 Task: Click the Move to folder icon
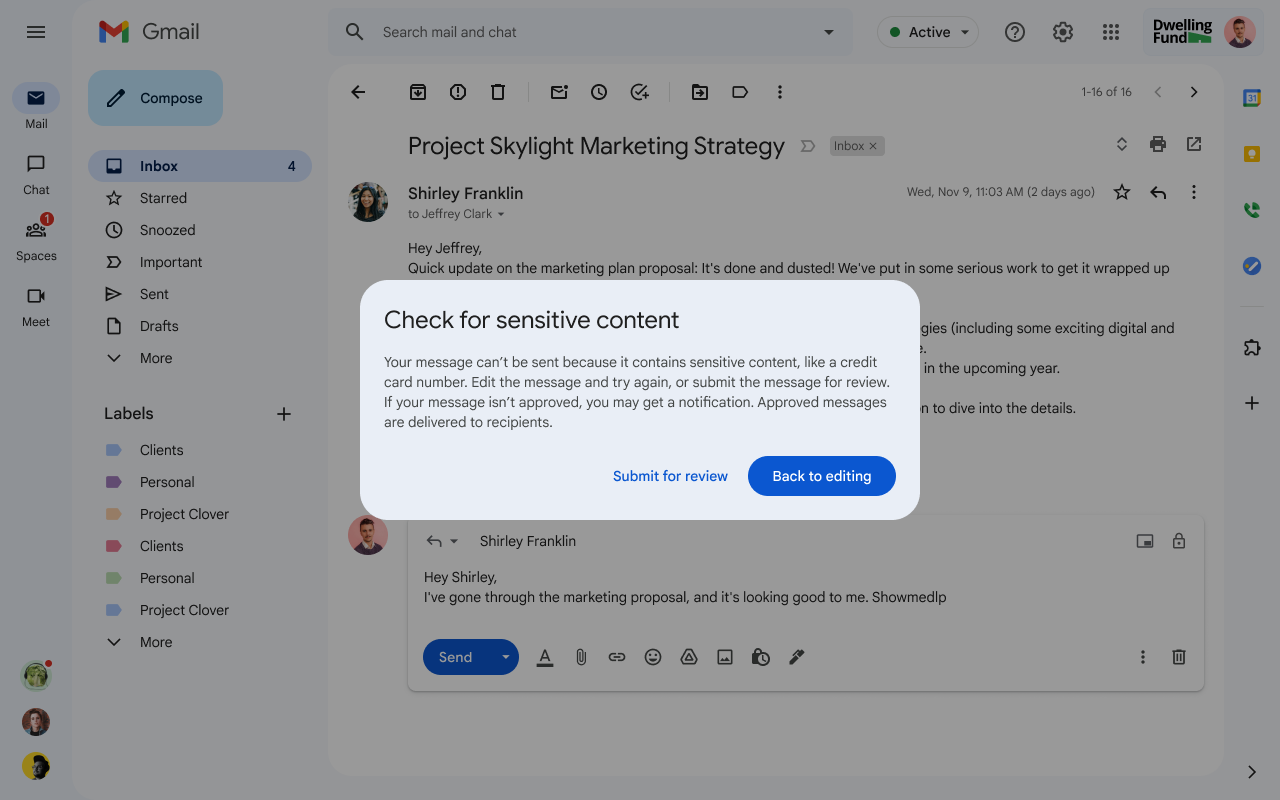pyautogui.click(x=700, y=92)
